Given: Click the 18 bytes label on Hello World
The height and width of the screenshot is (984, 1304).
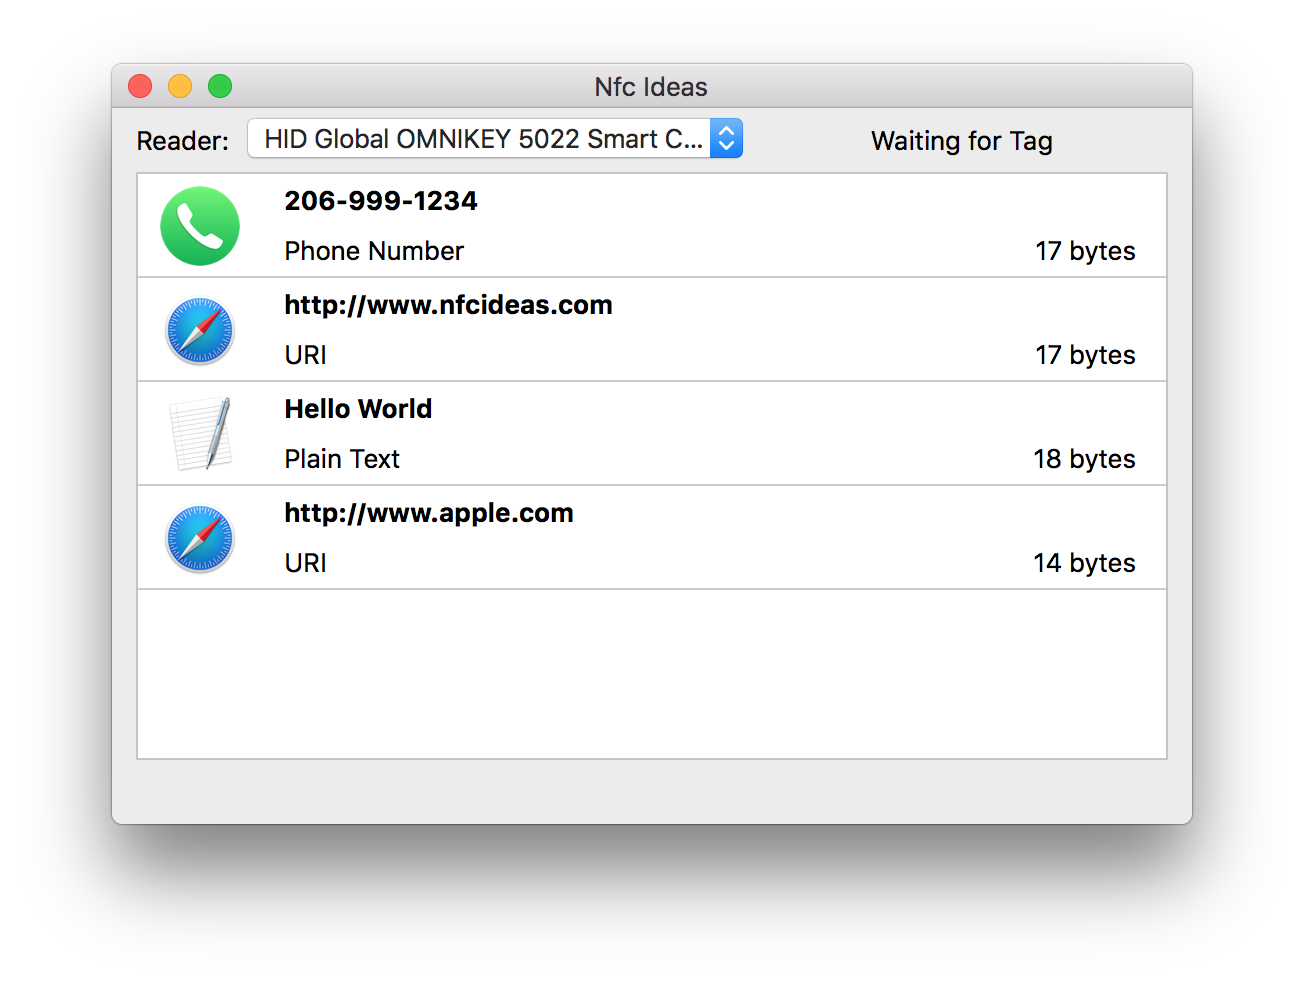Looking at the screenshot, I should (x=1084, y=458).
